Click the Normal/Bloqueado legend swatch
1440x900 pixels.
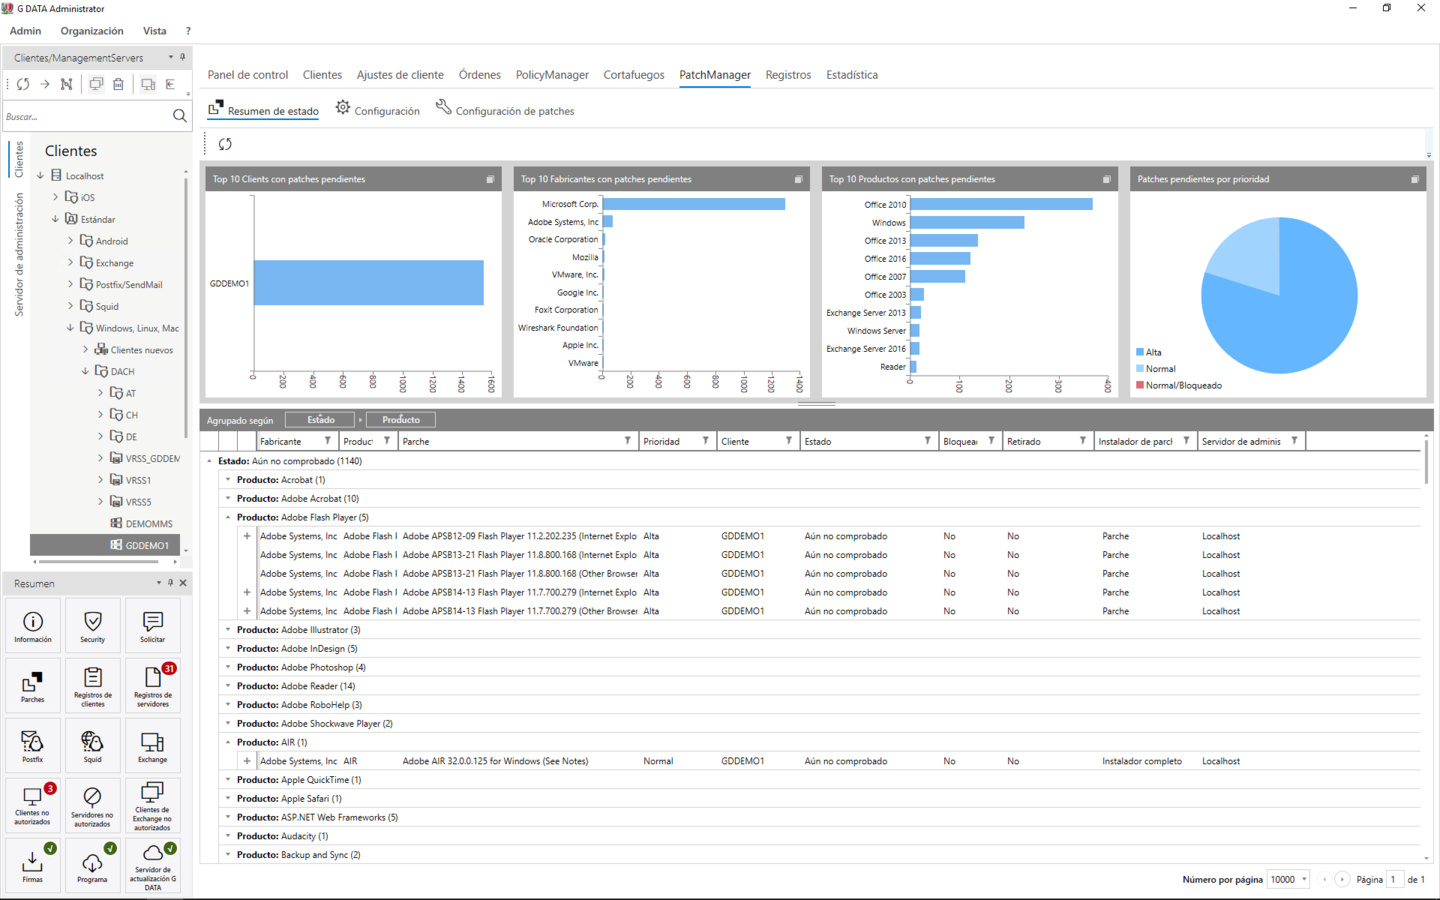[1140, 385]
